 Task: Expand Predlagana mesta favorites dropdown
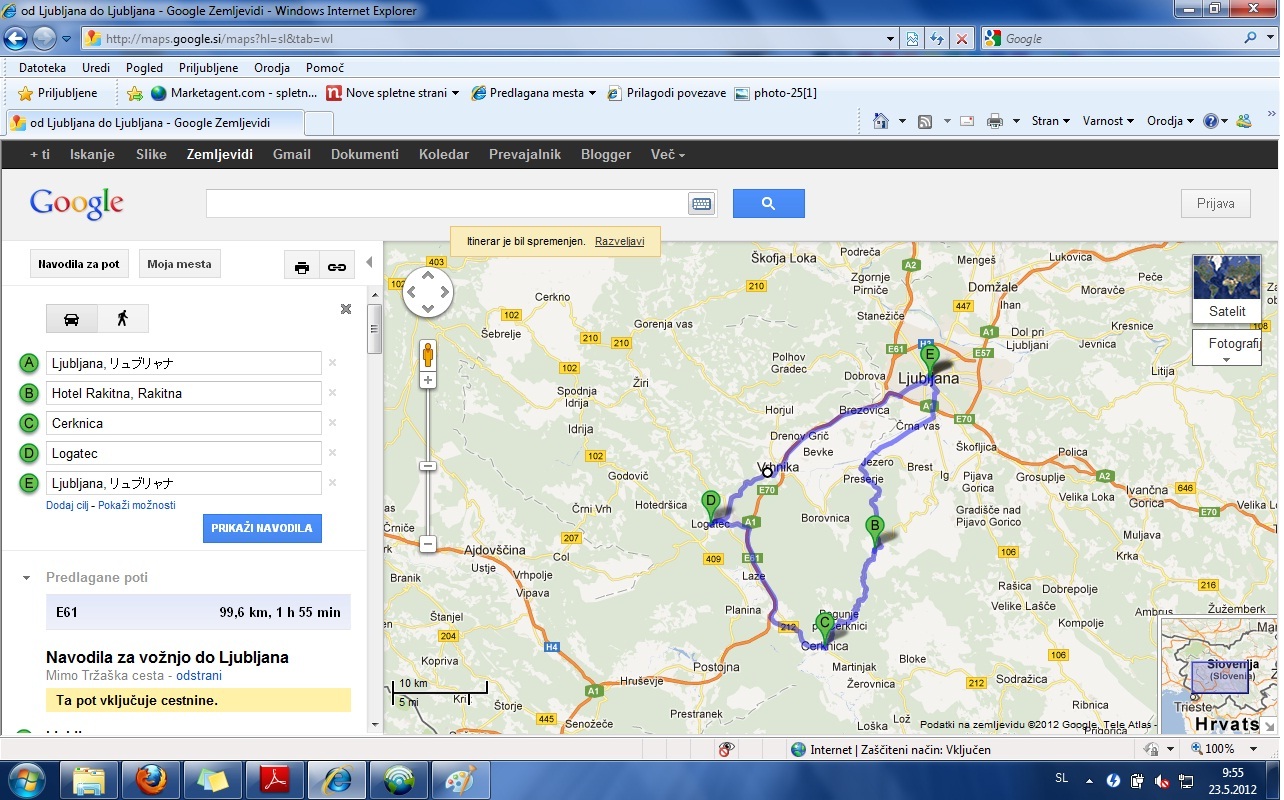point(592,93)
